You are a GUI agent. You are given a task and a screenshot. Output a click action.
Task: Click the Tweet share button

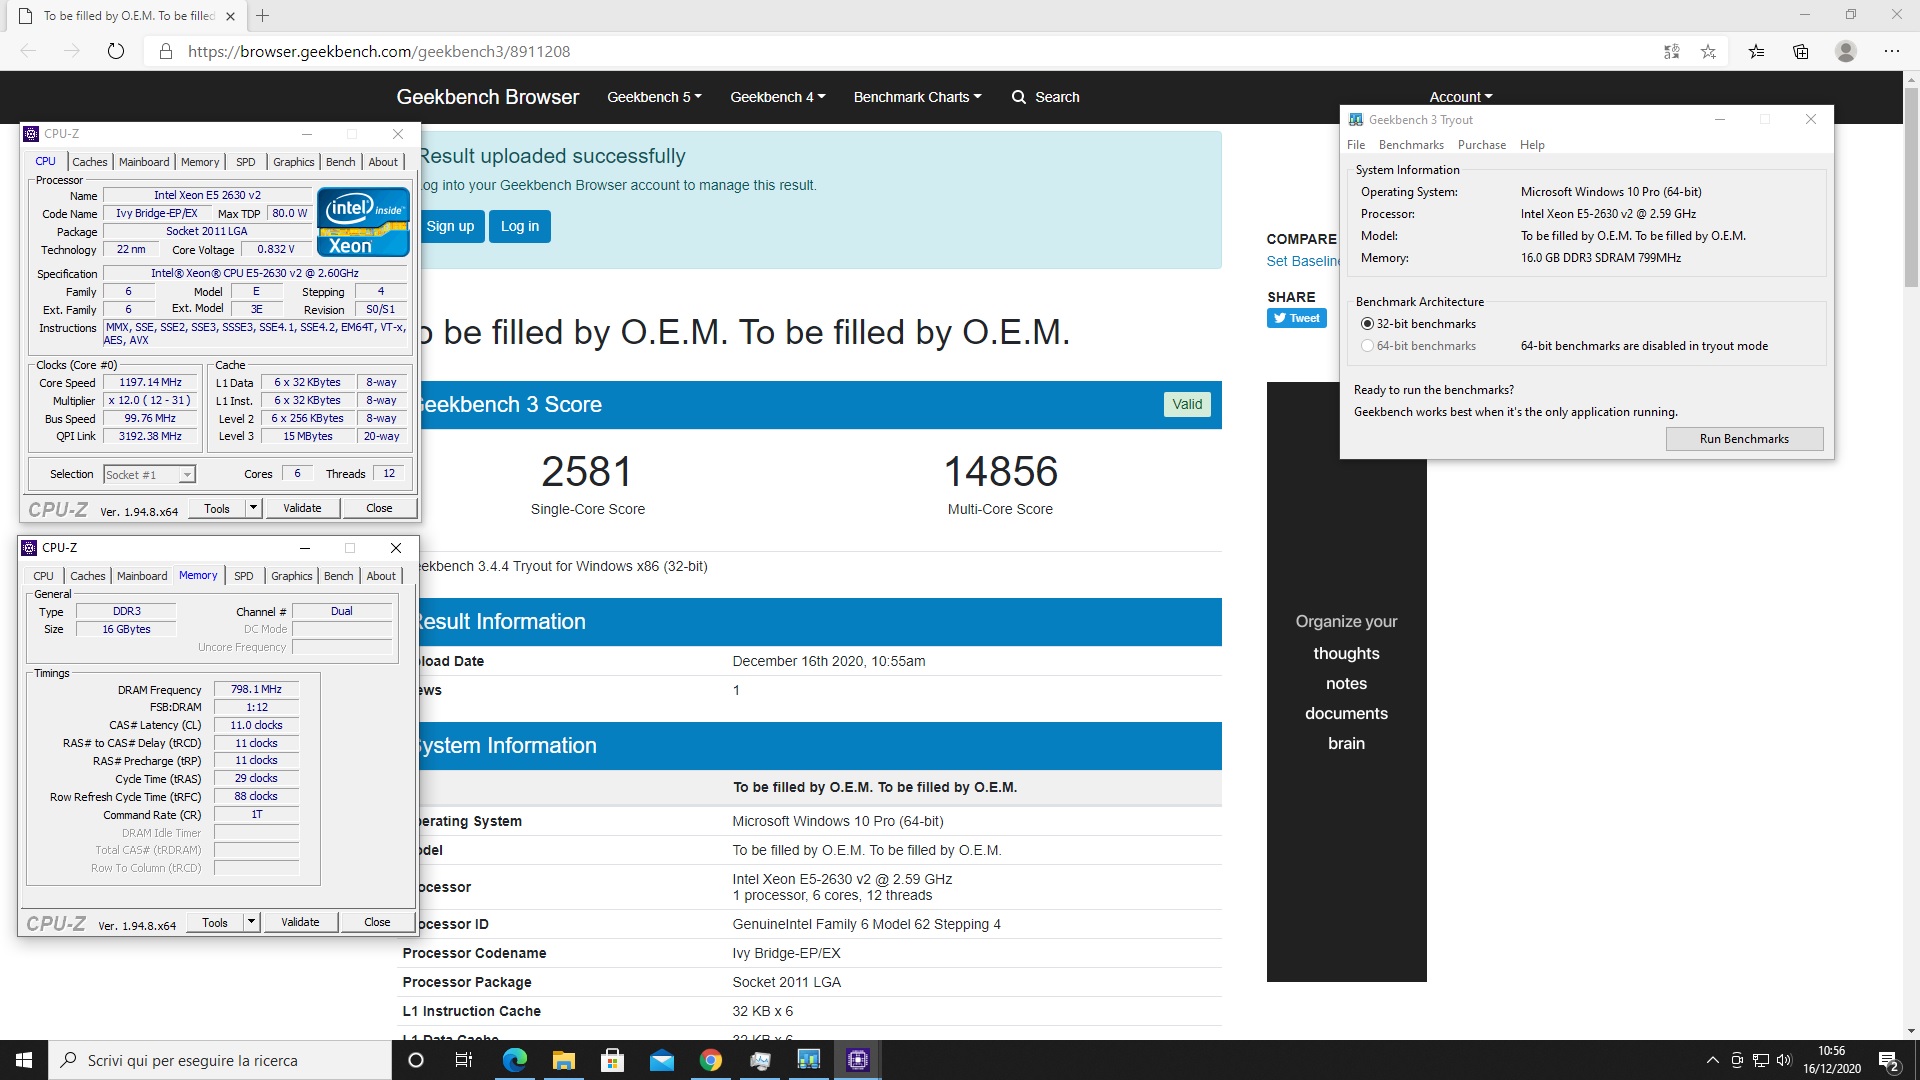pos(1296,318)
